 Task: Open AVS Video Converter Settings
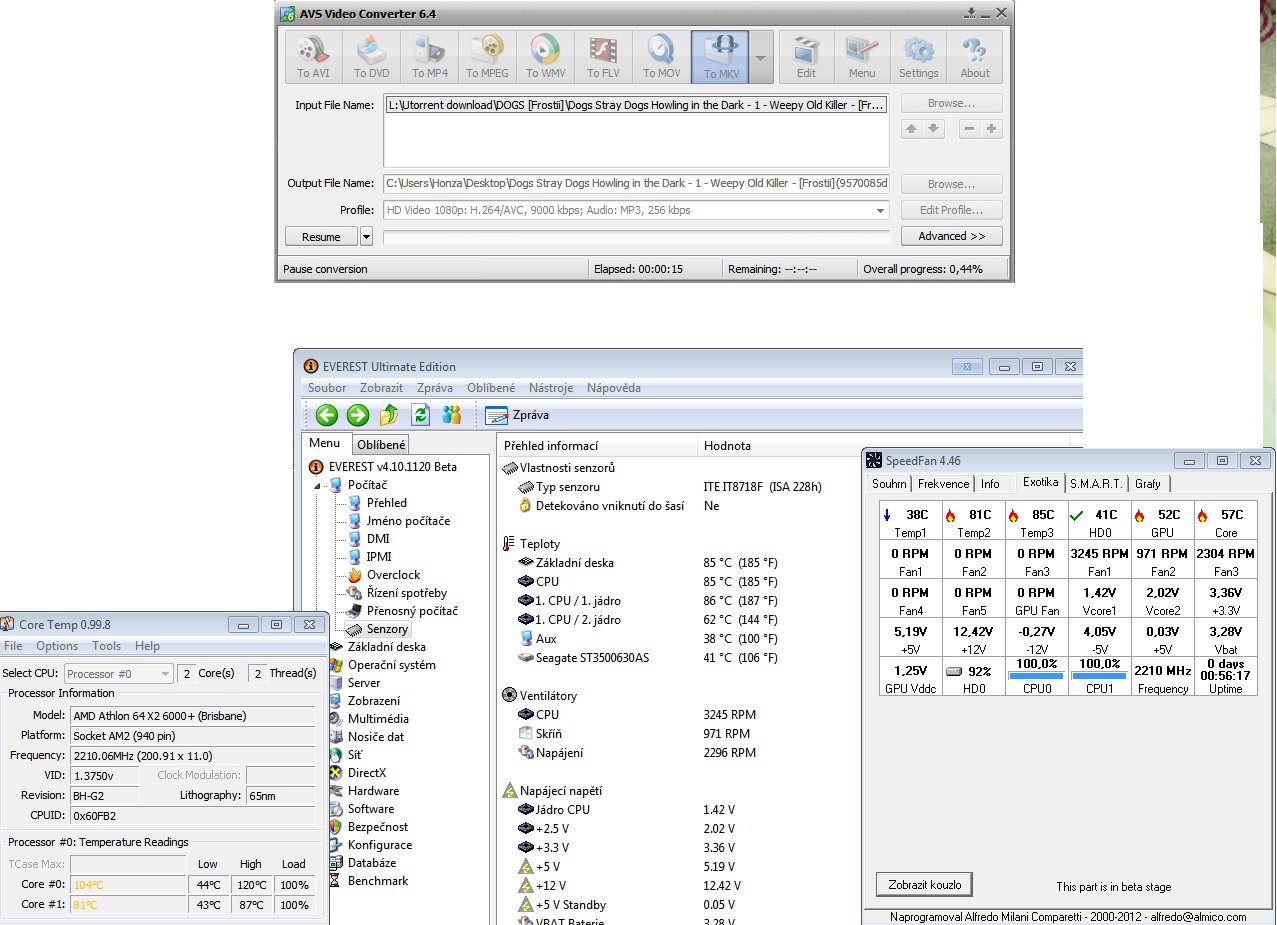[x=918, y=57]
